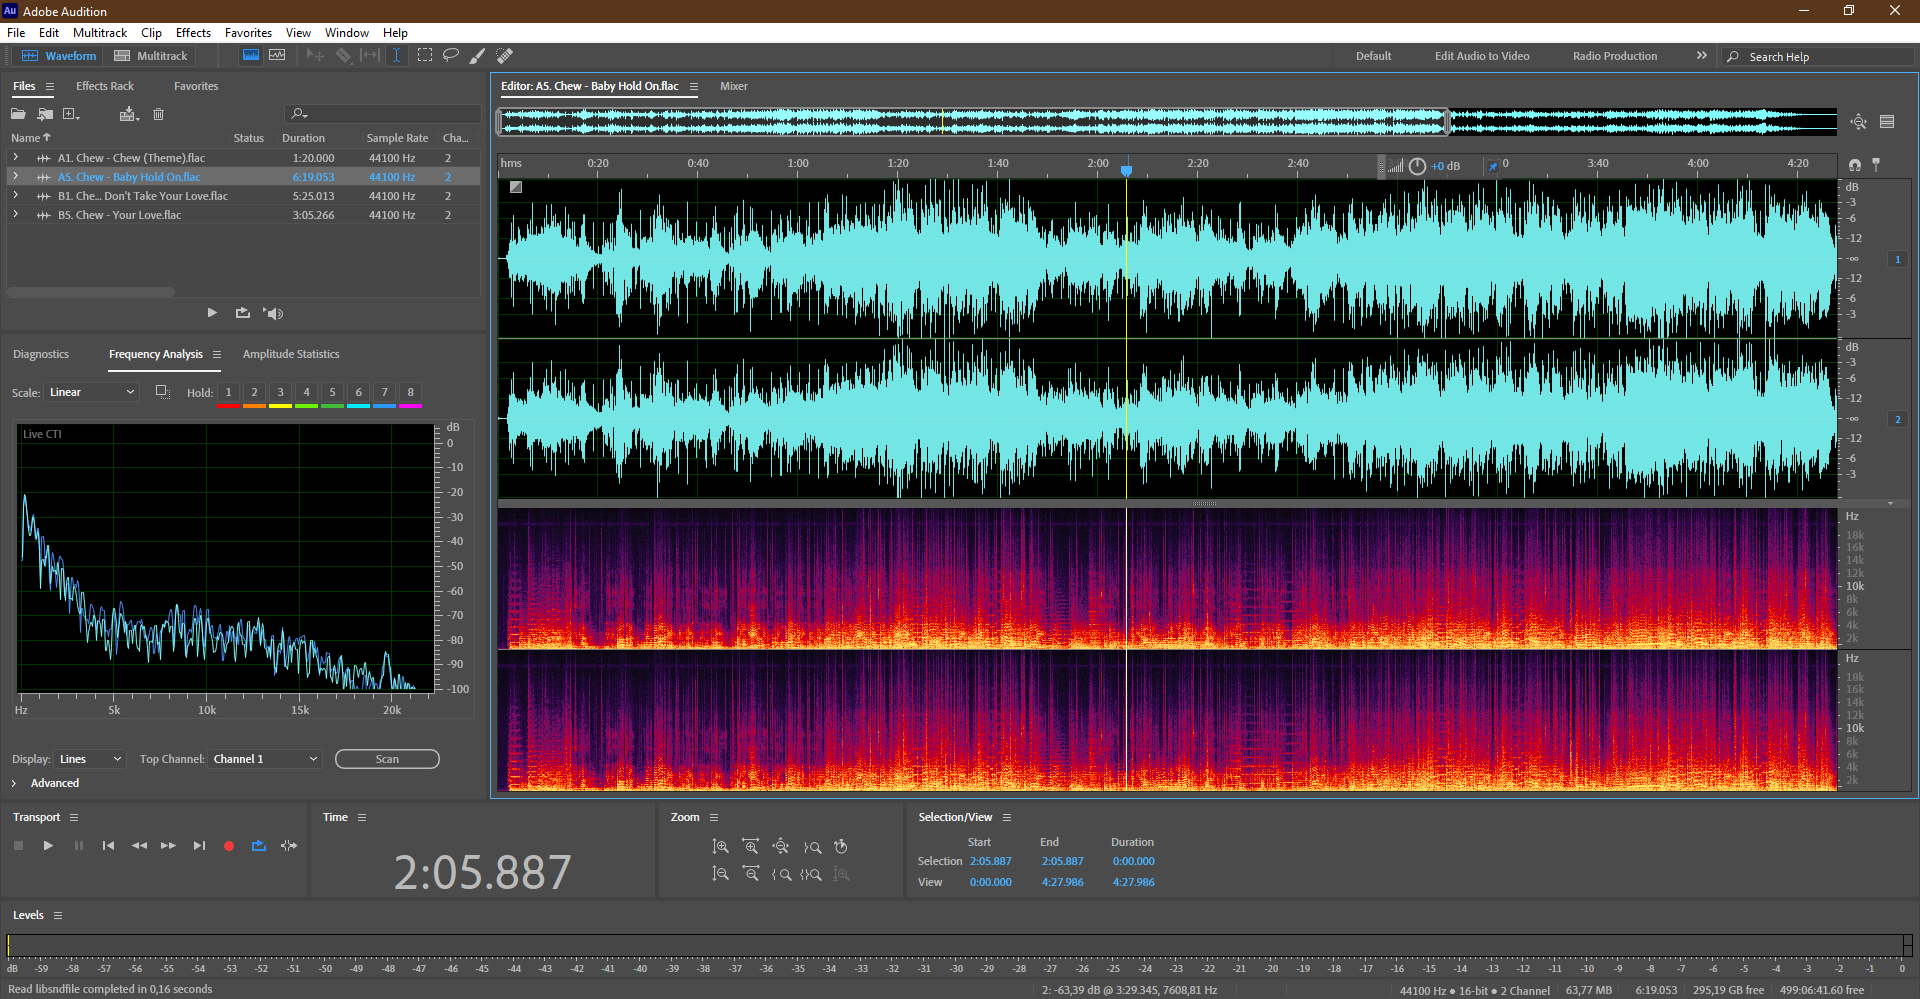Open the Favorites tab
1920x999 pixels.
(x=196, y=86)
